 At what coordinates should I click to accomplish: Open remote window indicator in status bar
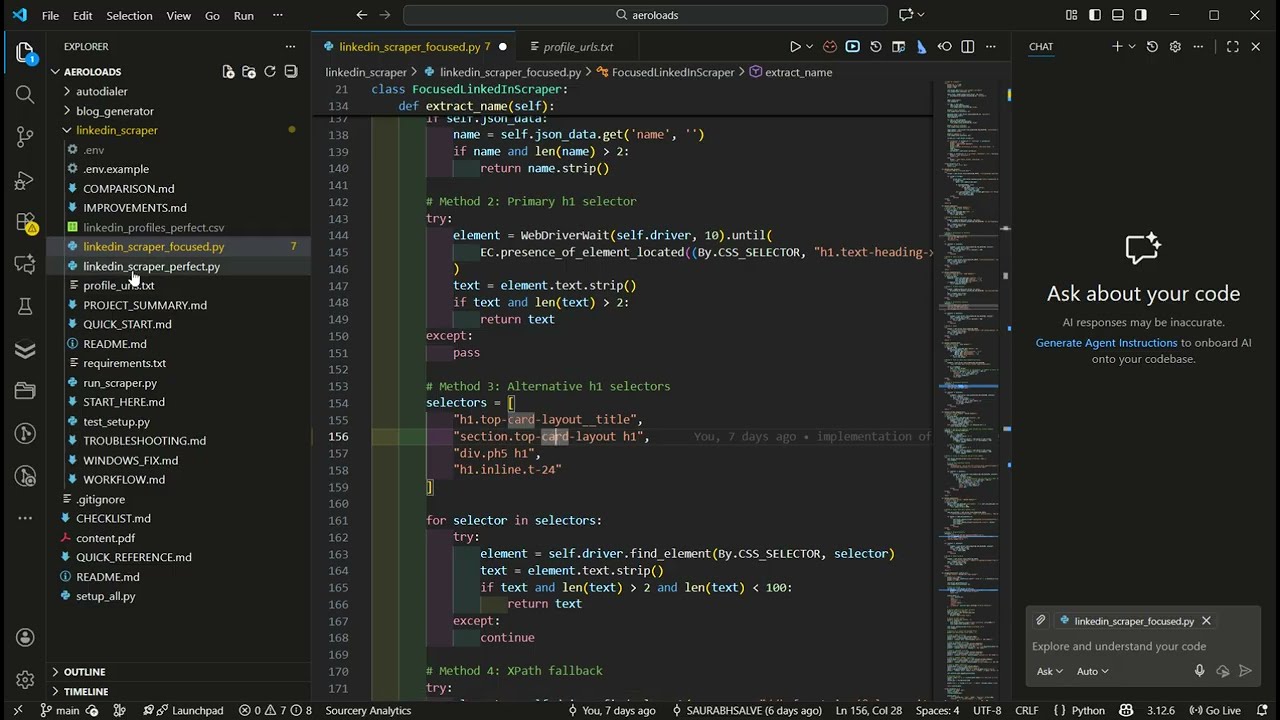[17, 711]
